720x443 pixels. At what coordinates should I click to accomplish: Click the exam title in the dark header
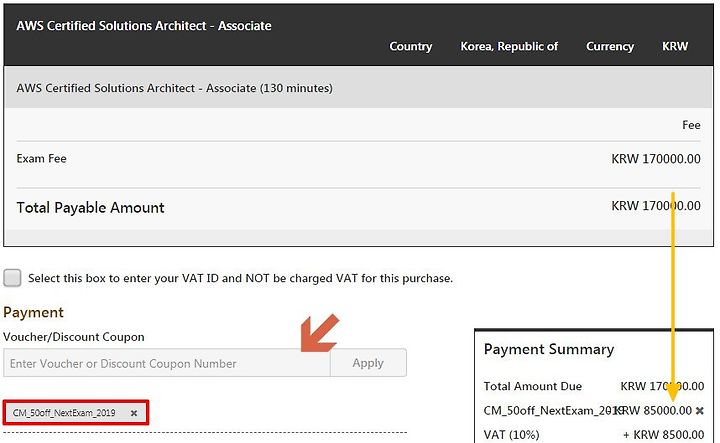point(144,26)
